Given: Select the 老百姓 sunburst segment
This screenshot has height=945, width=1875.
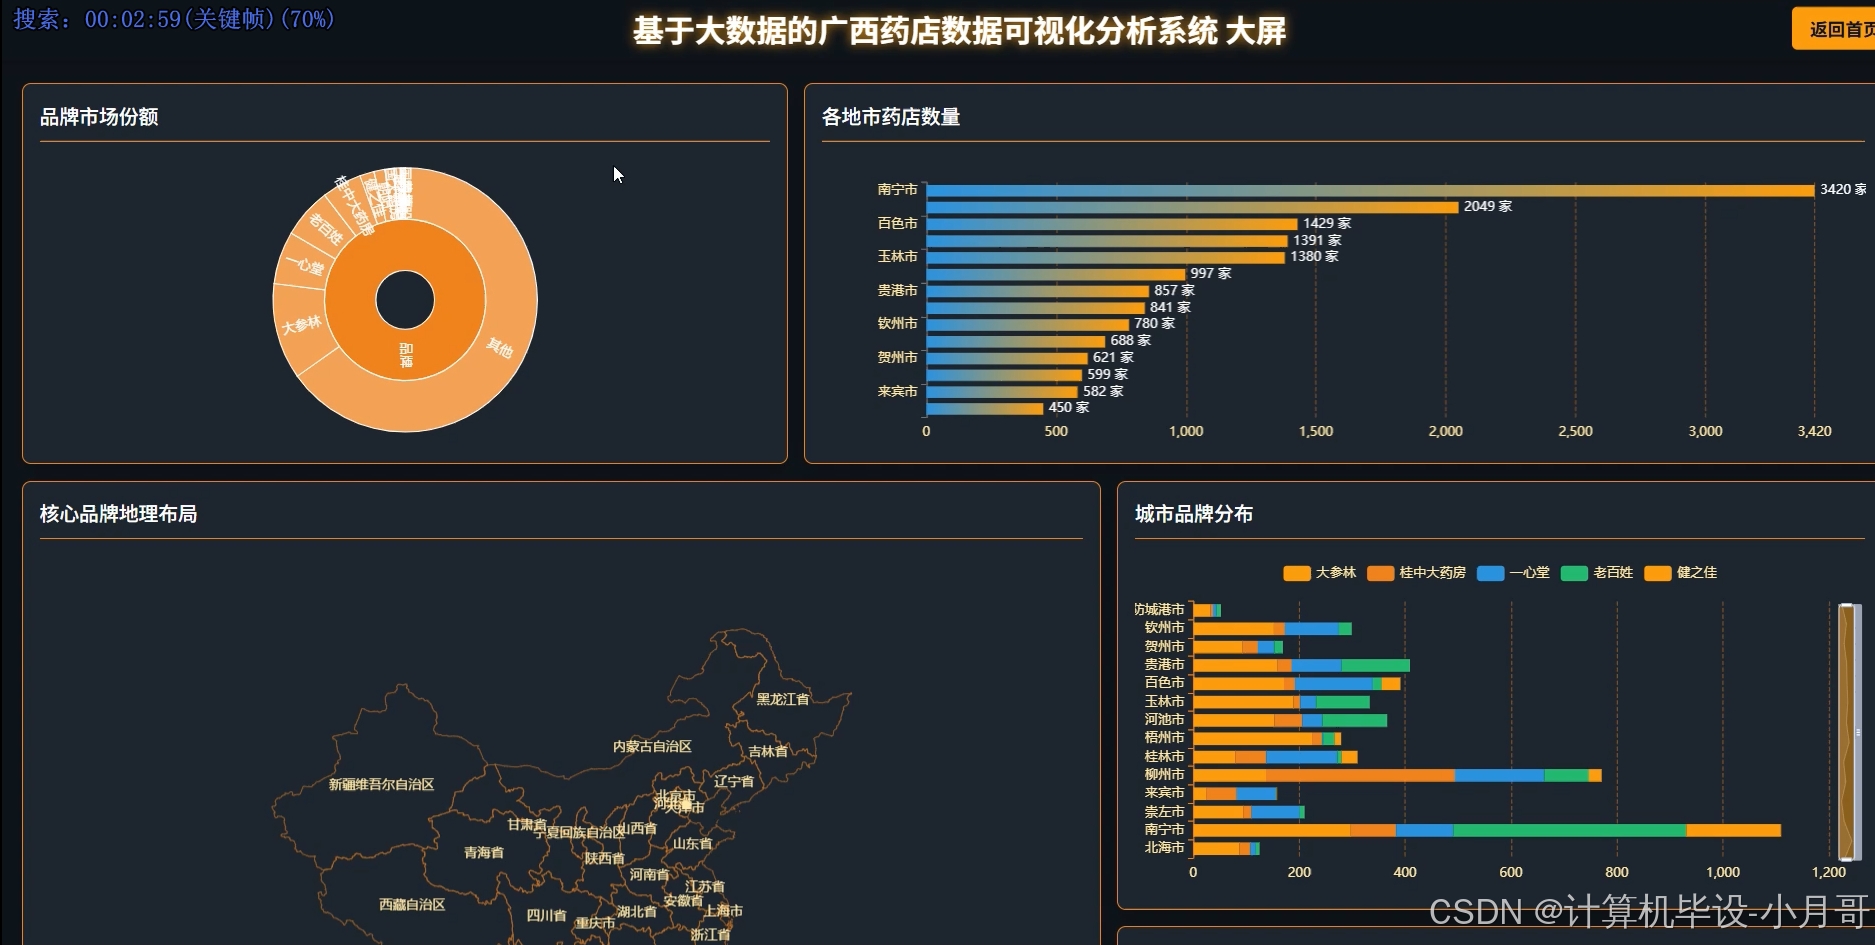Looking at the screenshot, I should (x=326, y=229).
